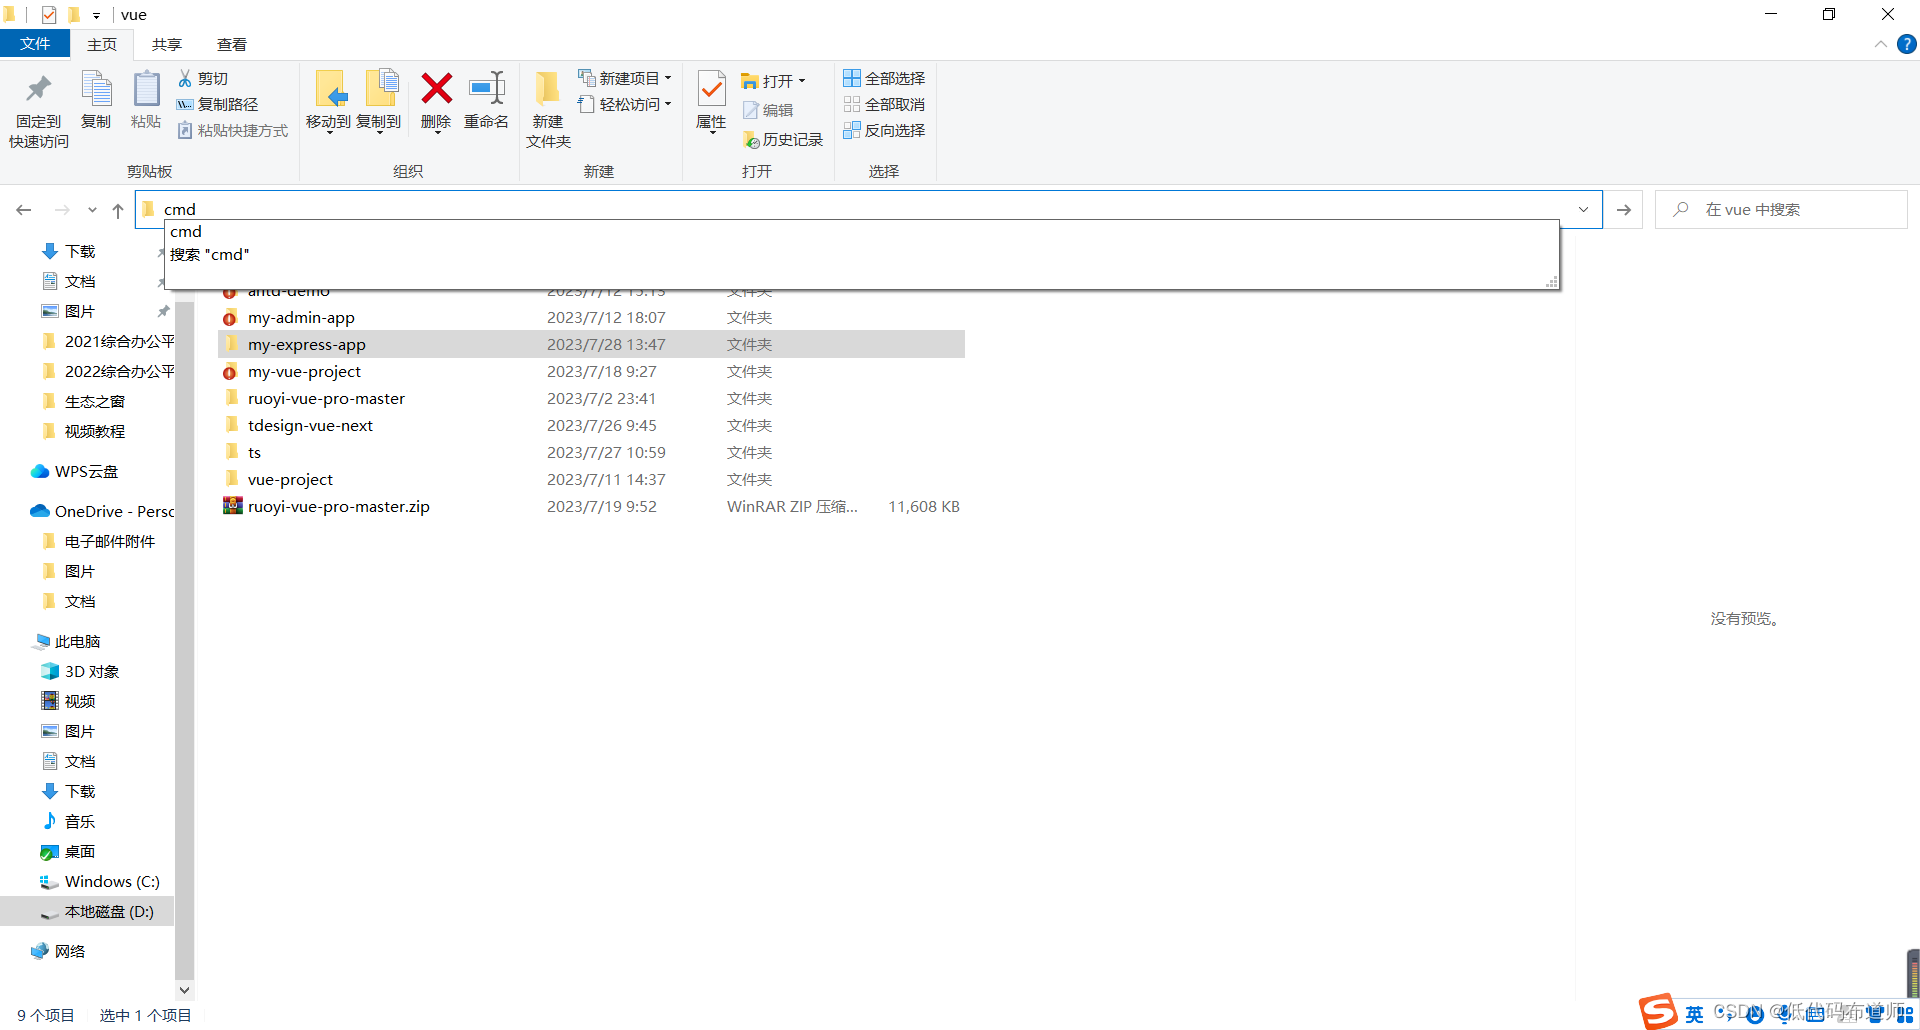The width and height of the screenshot is (1920, 1030).
Task: Open 电子邮件附件 under OneDrive
Action: point(110,541)
